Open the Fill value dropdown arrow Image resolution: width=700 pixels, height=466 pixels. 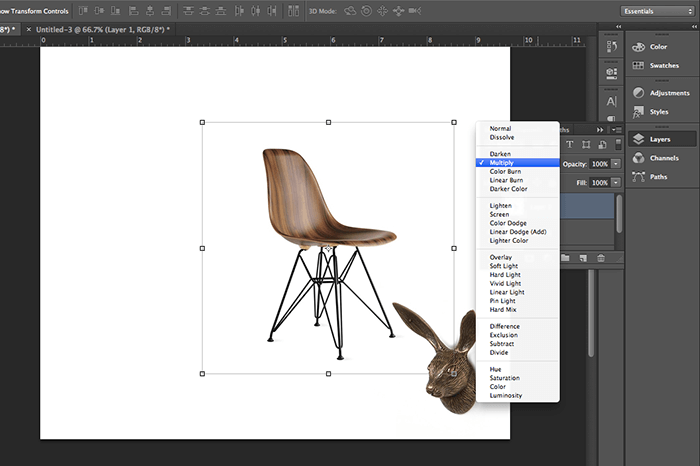[616, 183]
